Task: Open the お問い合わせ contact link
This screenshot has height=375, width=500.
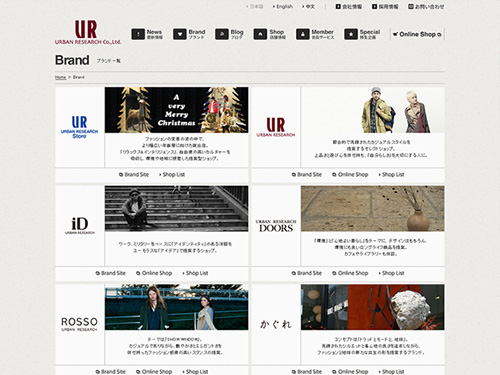Action: tap(426, 6)
